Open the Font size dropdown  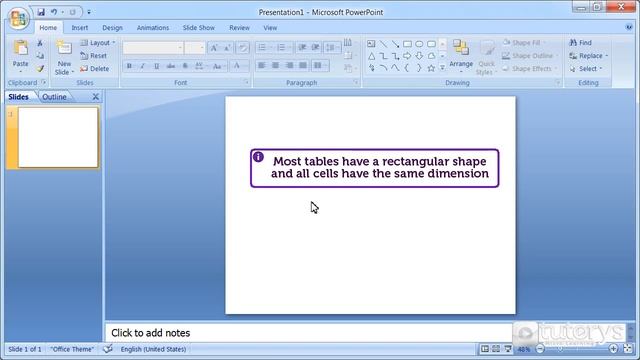(202, 48)
